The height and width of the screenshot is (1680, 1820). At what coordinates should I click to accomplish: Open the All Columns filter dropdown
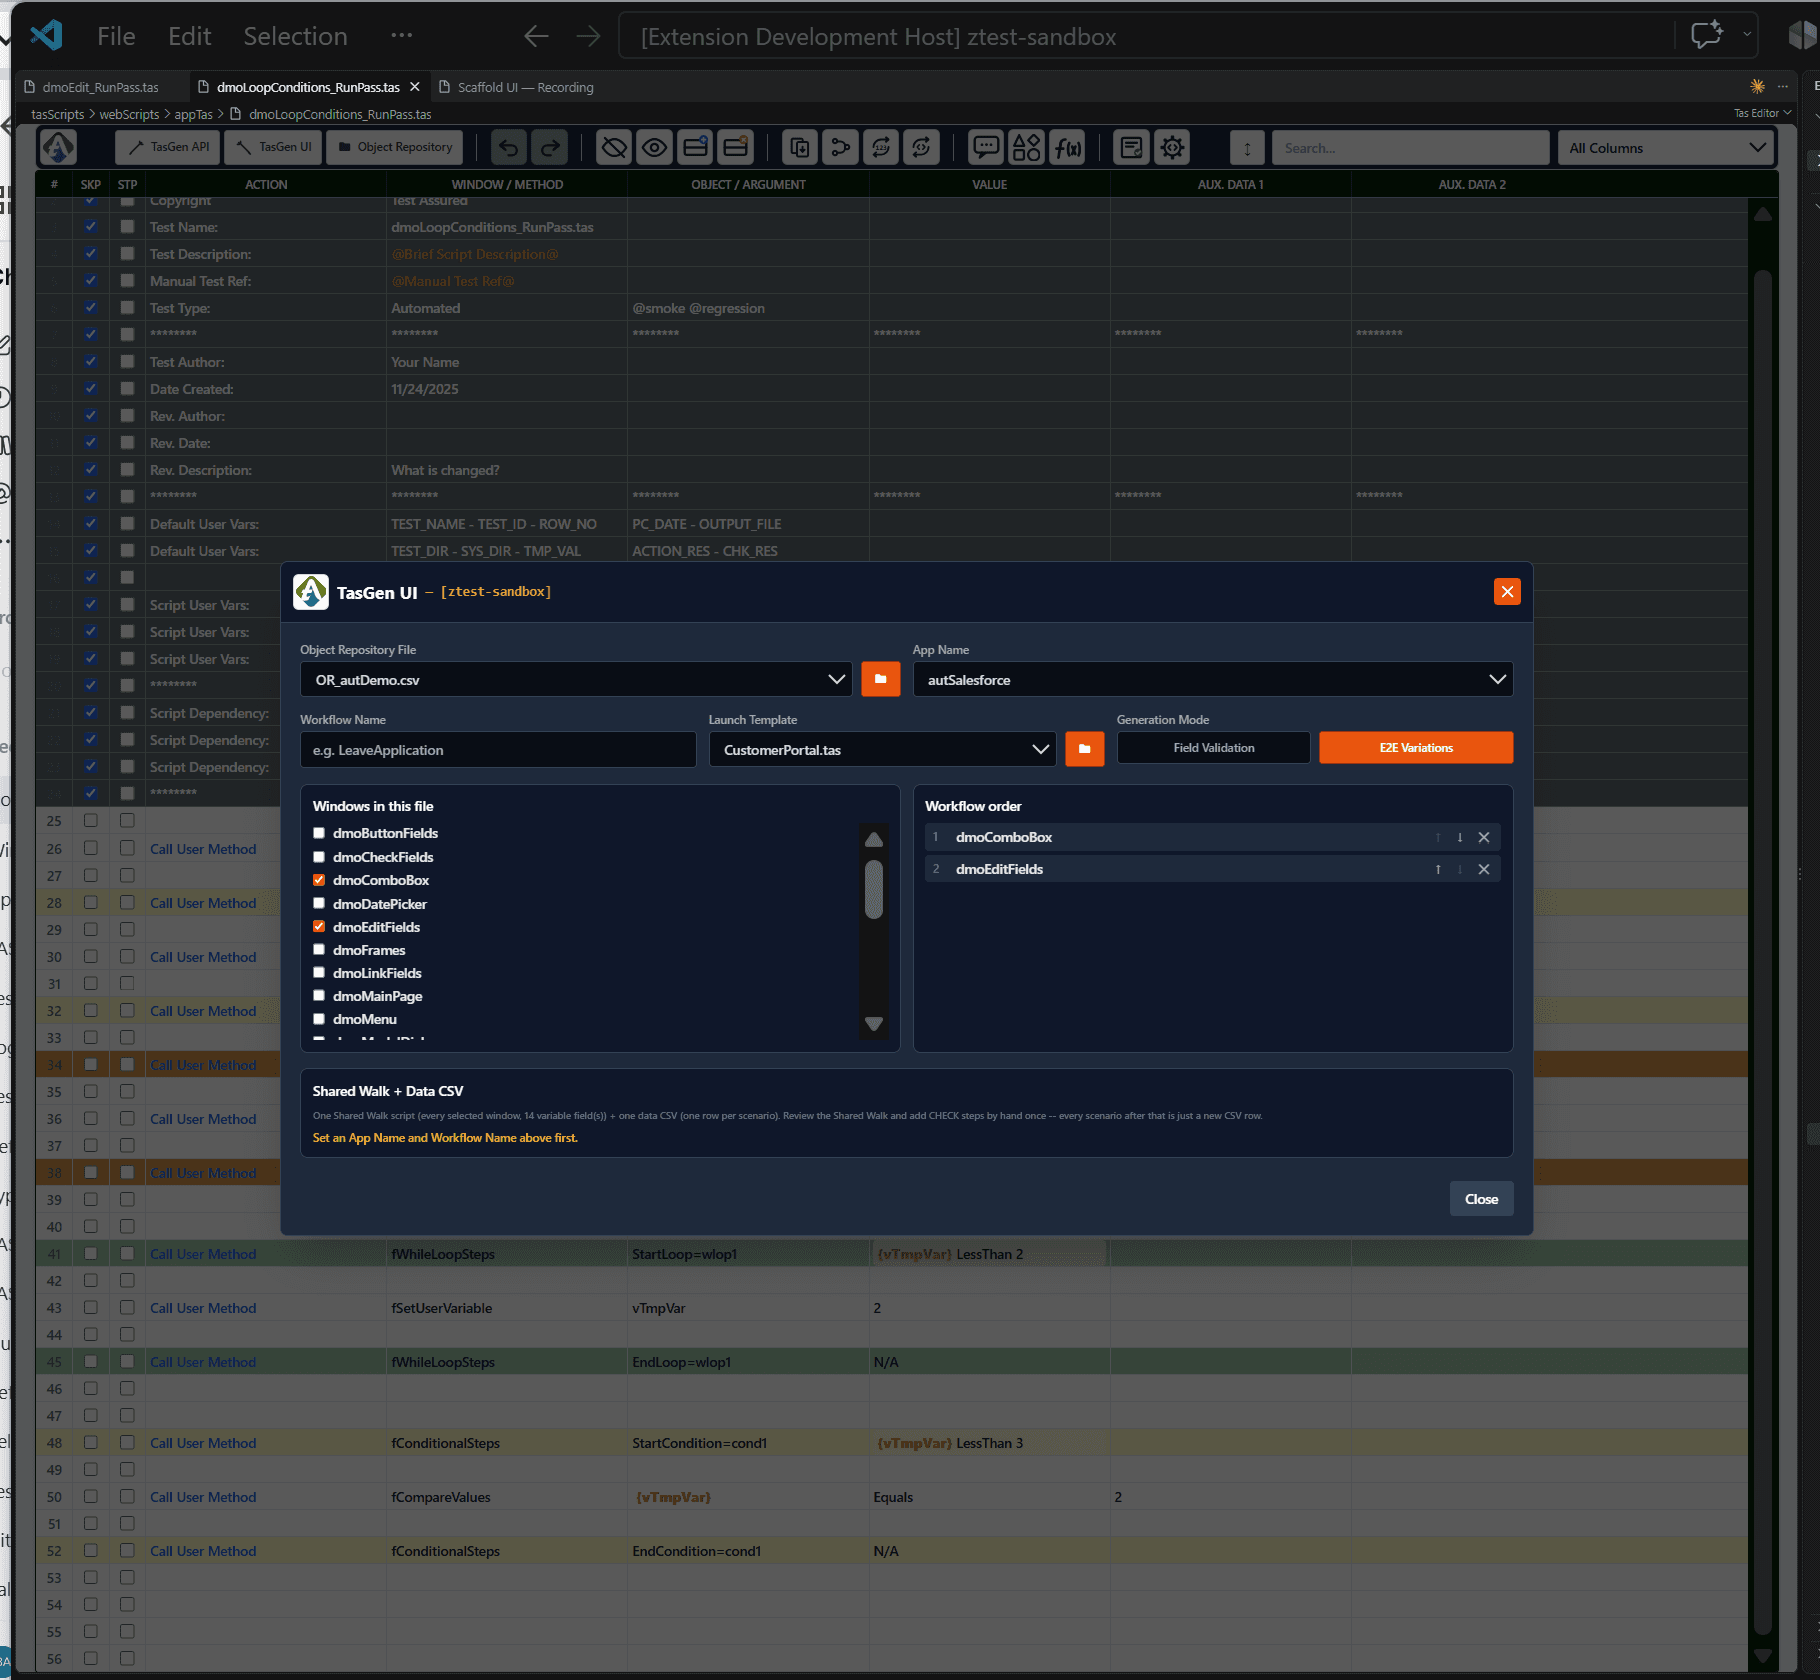tap(1666, 148)
